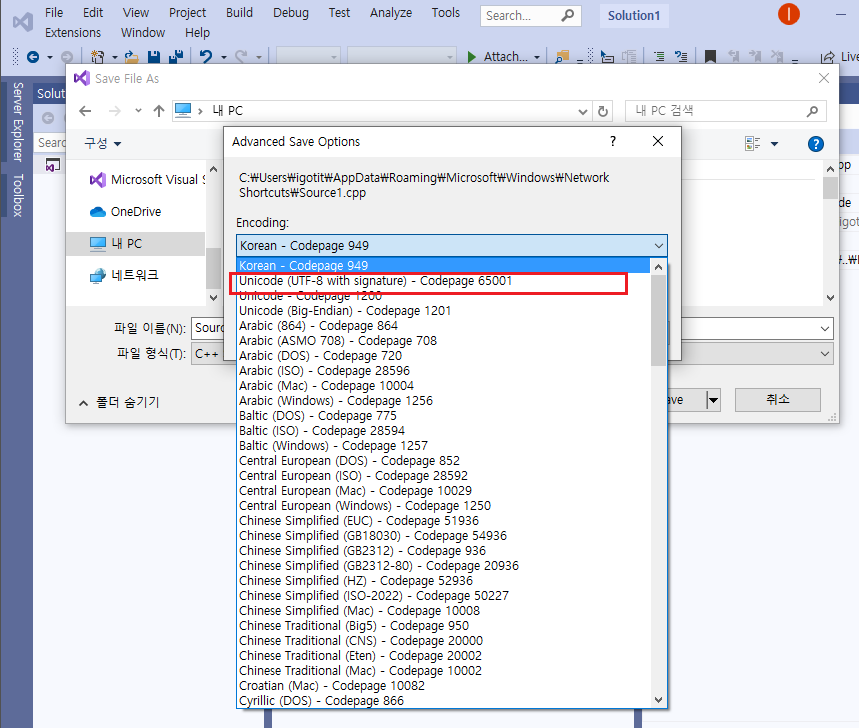Refresh the folder location in Save File As
This screenshot has width=859, height=728.
(x=603, y=111)
